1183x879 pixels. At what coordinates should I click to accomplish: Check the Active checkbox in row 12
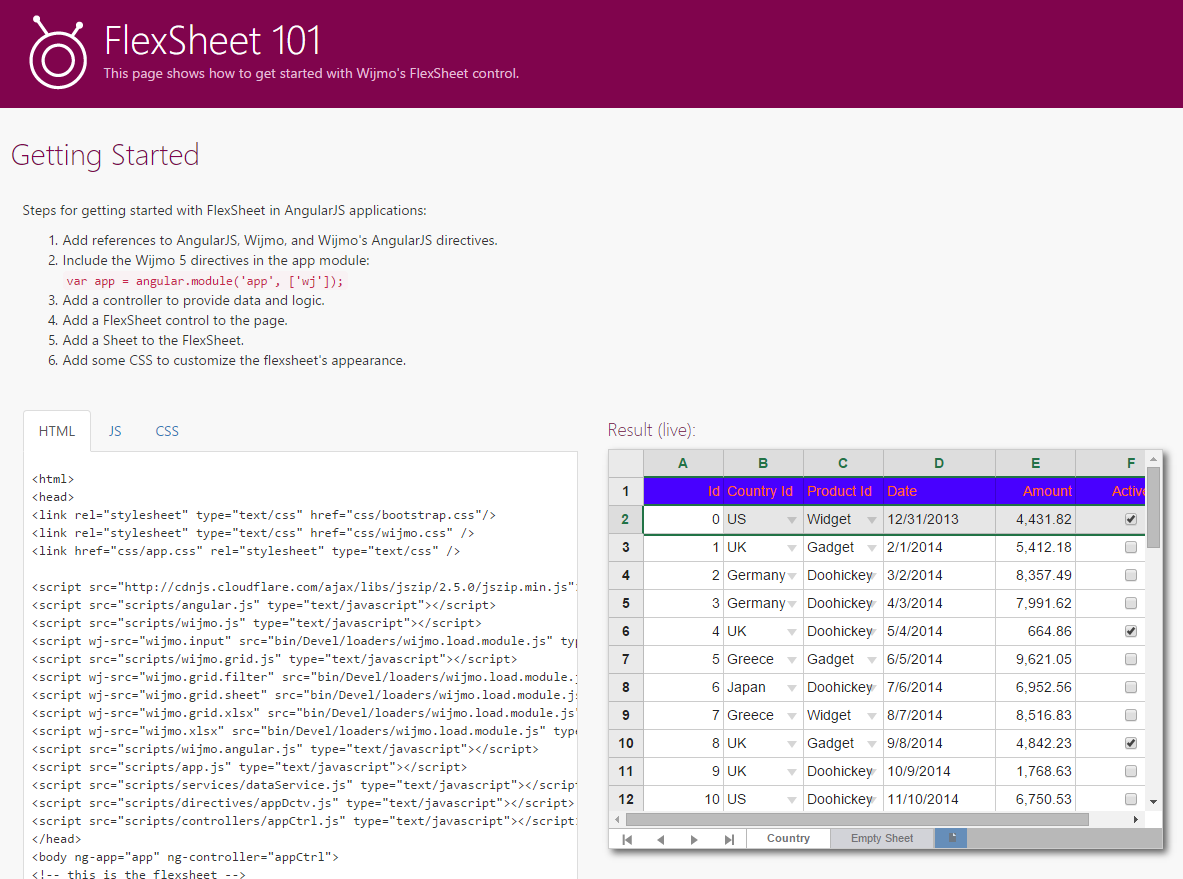pyautogui.click(x=1131, y=799)
